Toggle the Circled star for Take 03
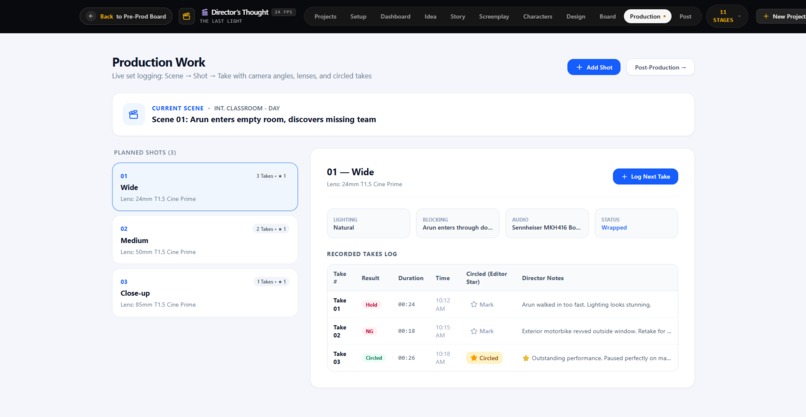This screenshot has height=417, width=806. tap(484, 358)
